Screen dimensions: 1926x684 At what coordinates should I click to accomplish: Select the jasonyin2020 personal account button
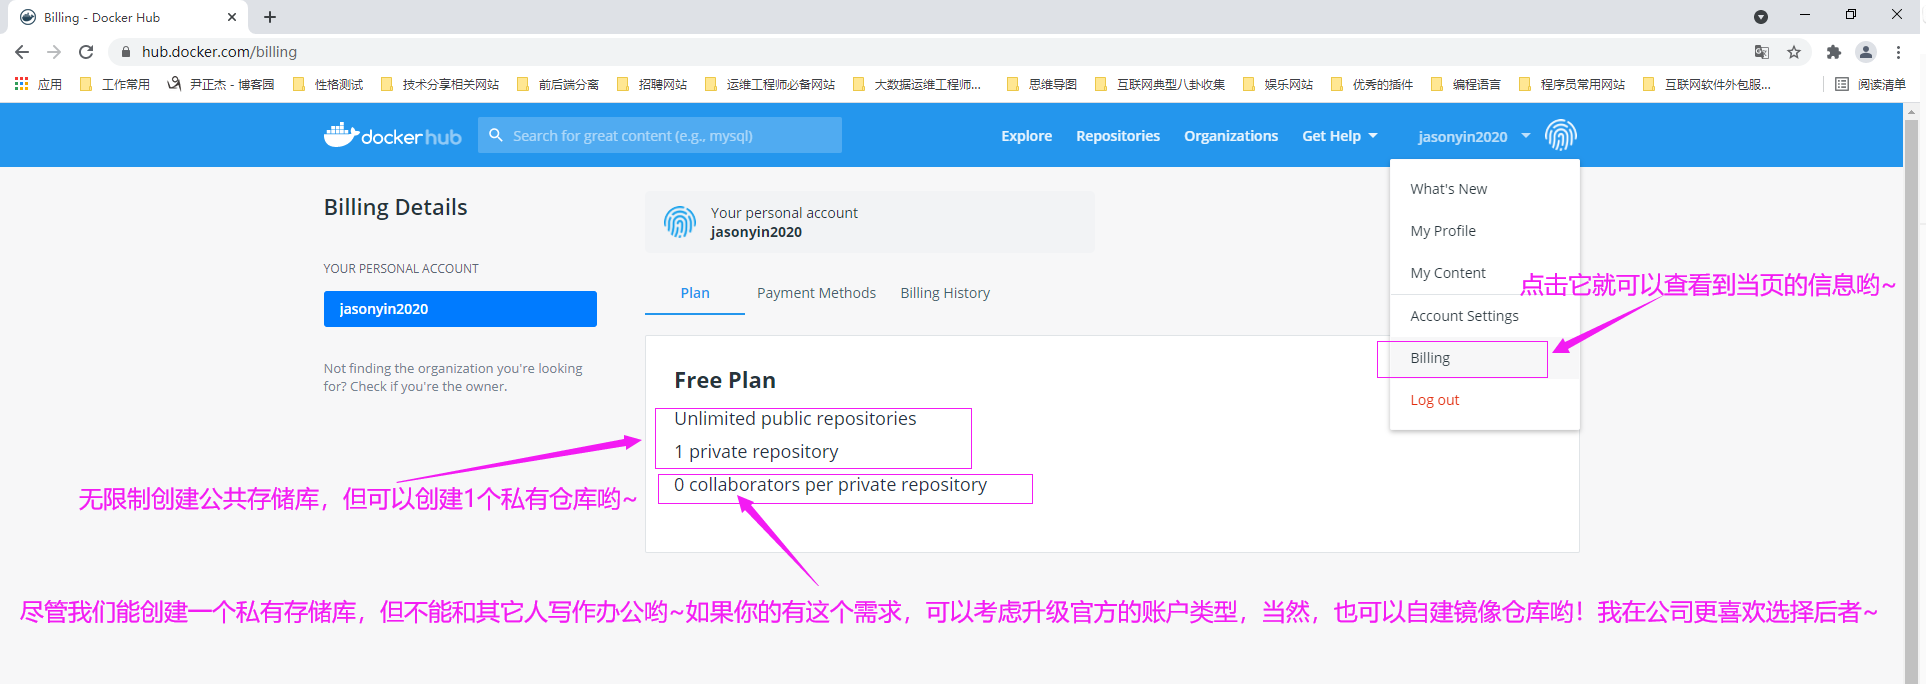(x=460, y=309)
